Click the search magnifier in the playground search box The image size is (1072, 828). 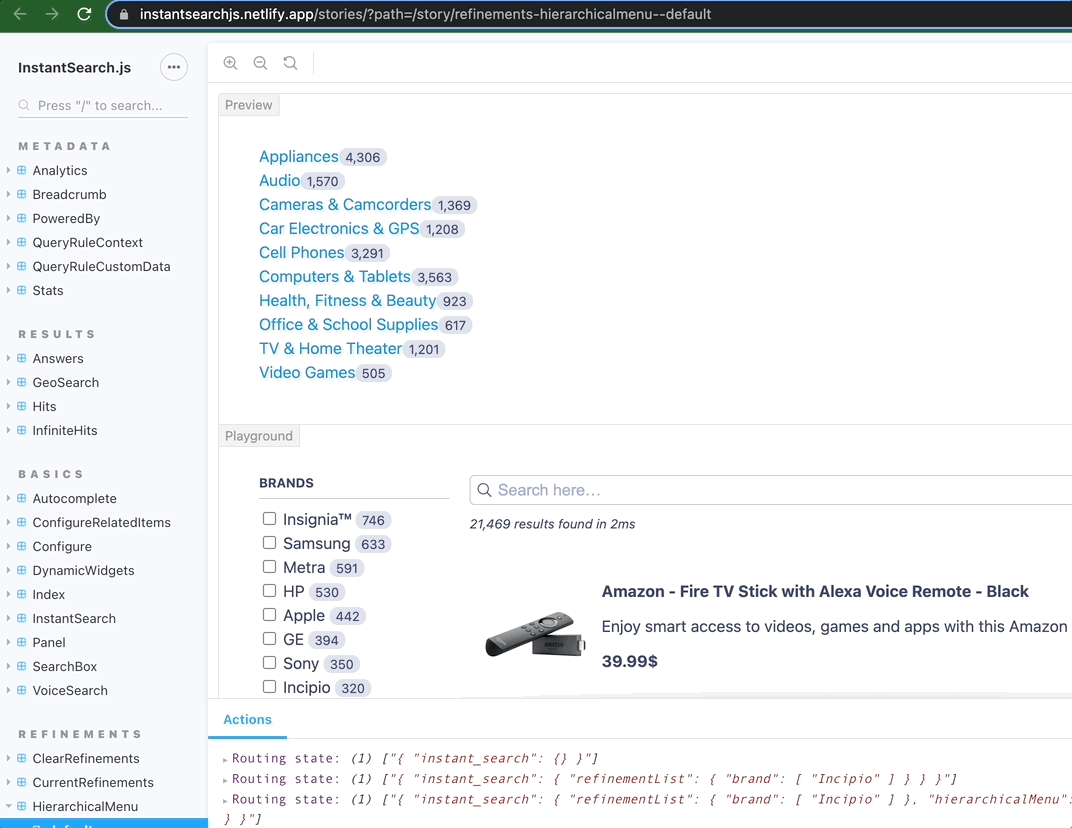click(x=484, y=490)
